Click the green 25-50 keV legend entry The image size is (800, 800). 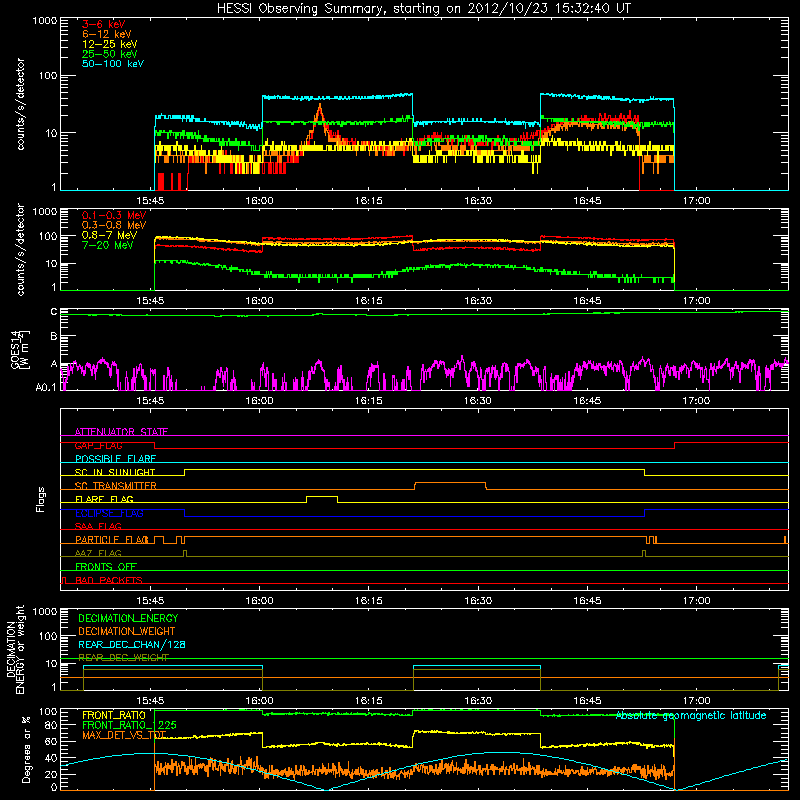(110, 54)
